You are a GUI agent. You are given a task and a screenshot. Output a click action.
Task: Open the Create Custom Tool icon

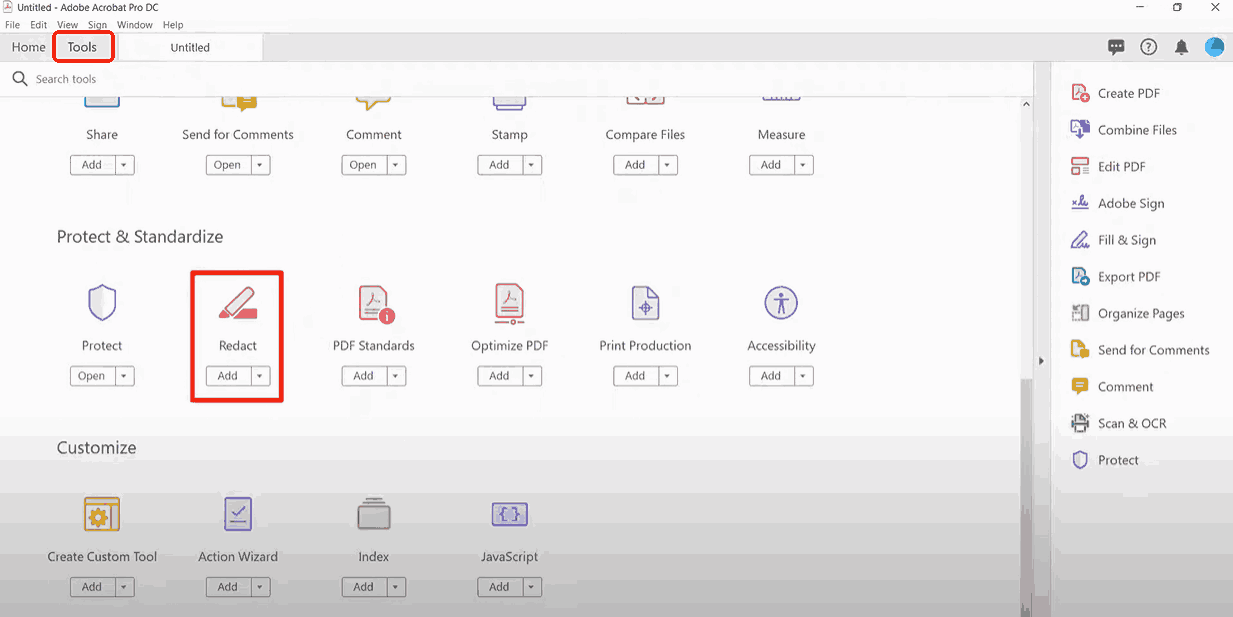coord(102,515)
